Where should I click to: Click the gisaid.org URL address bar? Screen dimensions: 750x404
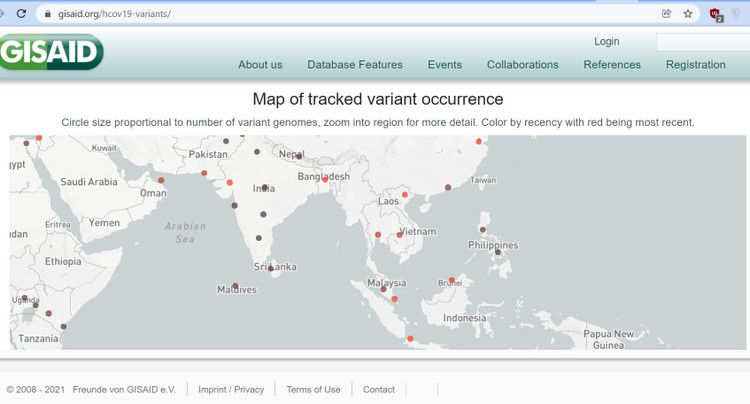[300, 14]
